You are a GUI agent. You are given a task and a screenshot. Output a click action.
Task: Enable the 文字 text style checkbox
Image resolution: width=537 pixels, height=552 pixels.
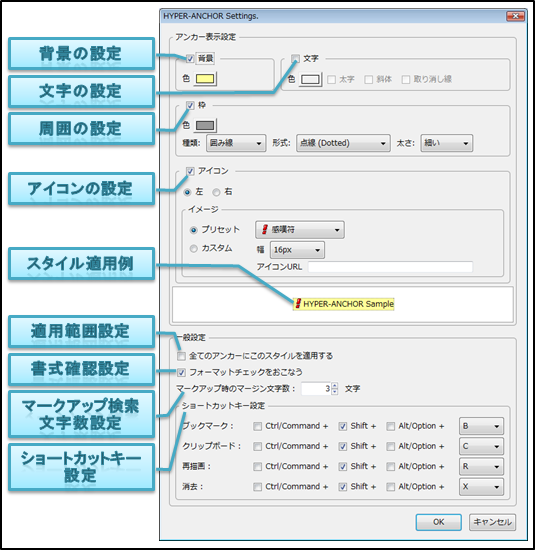point(295,58)
